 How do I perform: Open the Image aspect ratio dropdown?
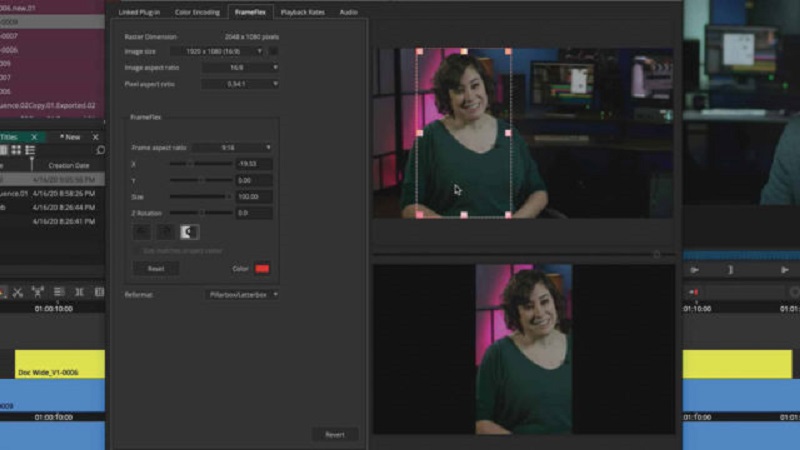click(x=240, y=68)
